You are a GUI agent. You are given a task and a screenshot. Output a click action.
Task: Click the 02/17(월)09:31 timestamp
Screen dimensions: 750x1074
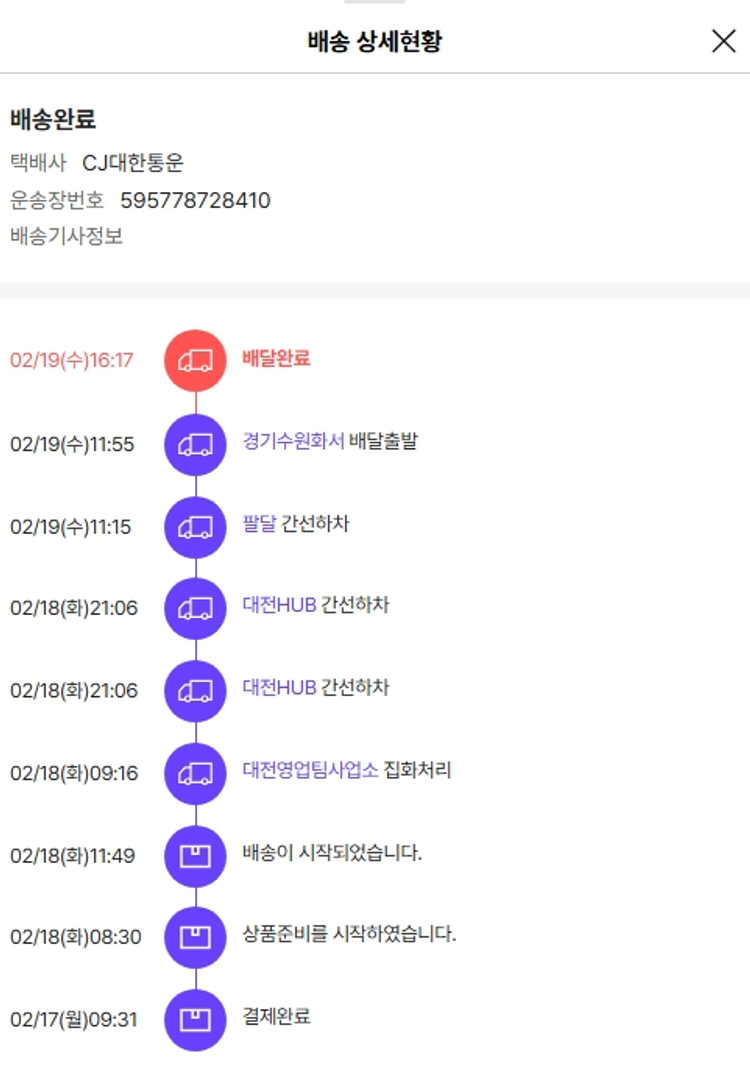[x=74, y=1020]
